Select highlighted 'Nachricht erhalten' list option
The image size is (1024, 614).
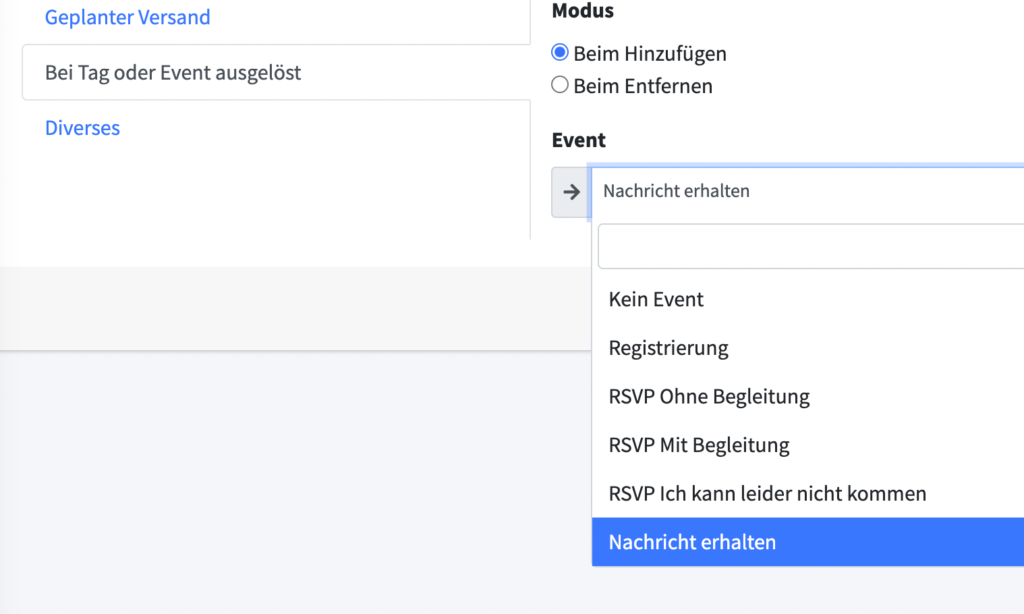point(692,542)
